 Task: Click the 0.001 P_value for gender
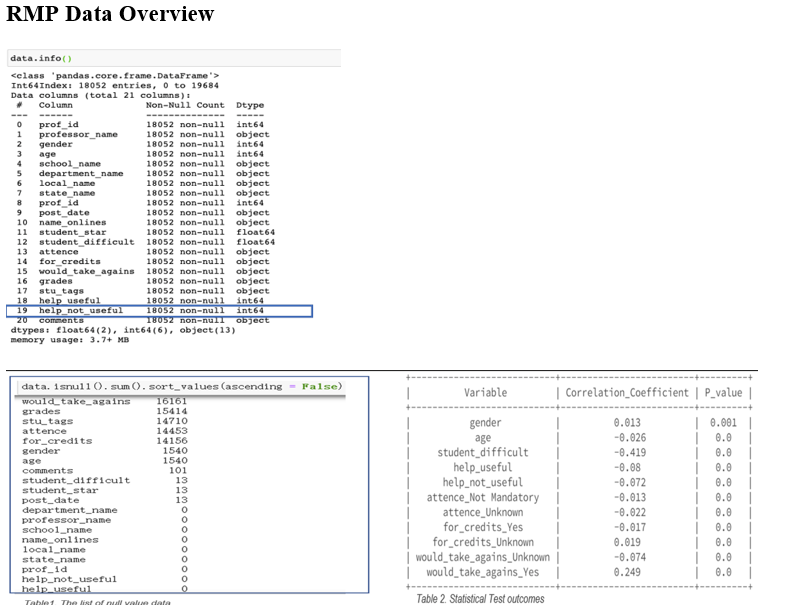(723, 423)
